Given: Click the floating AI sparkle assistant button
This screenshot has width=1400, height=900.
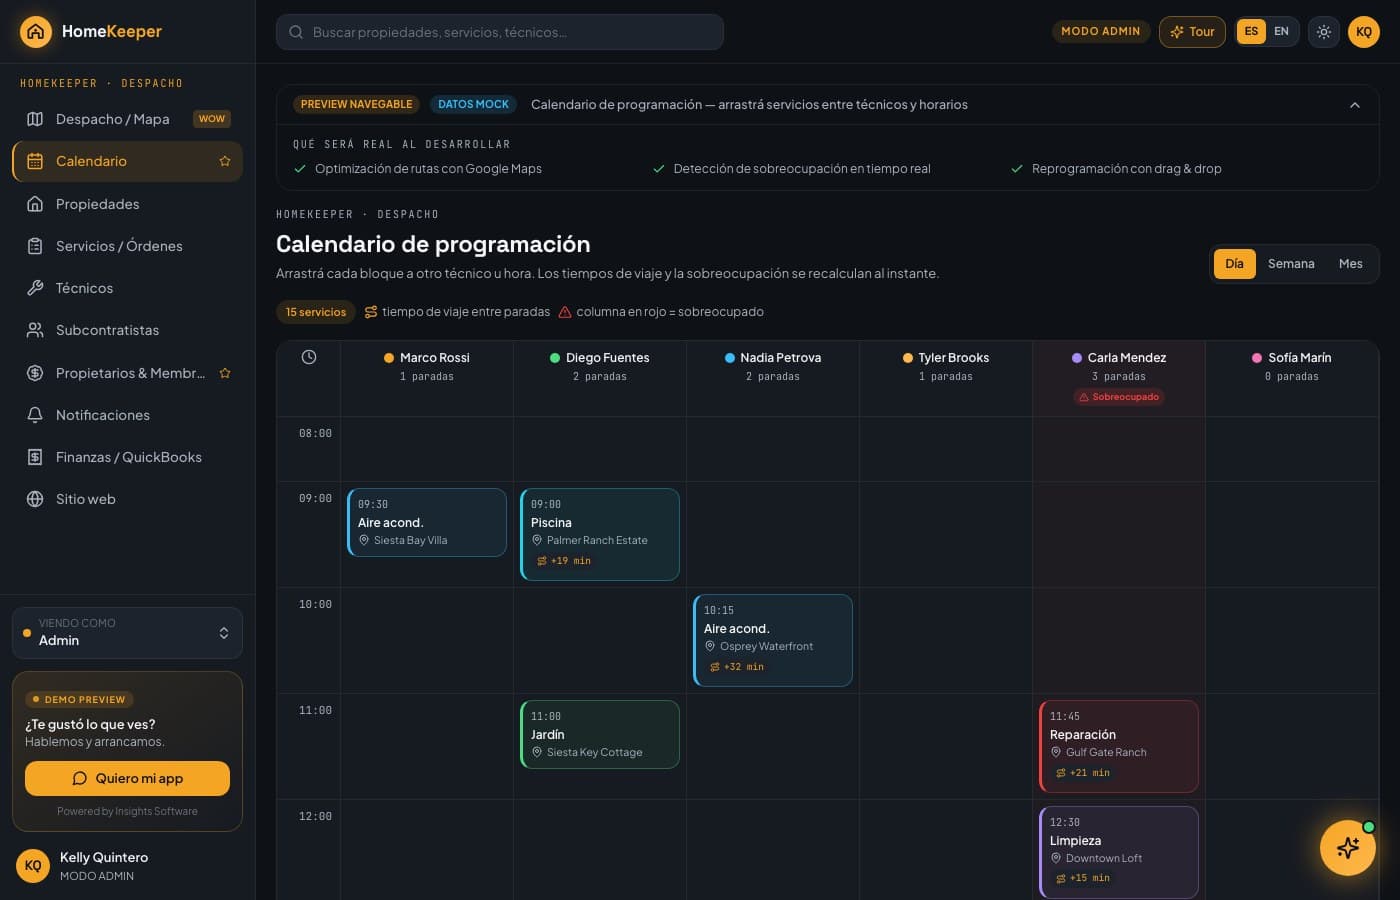Looking at the screenshot, I should click(1347, 848).
